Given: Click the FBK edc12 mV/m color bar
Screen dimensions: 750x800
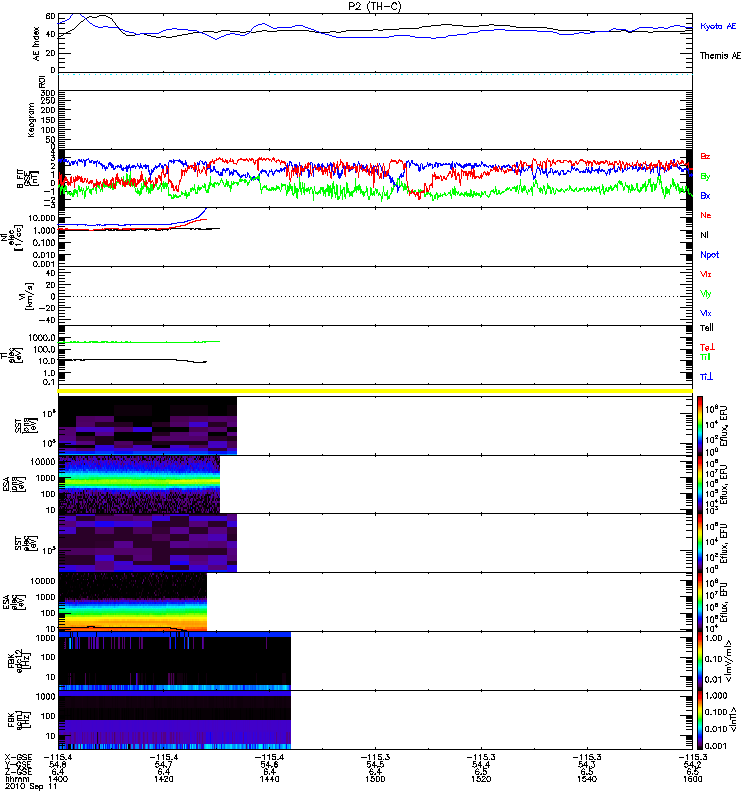Looking at the screenshot, I should coord(700,661).
